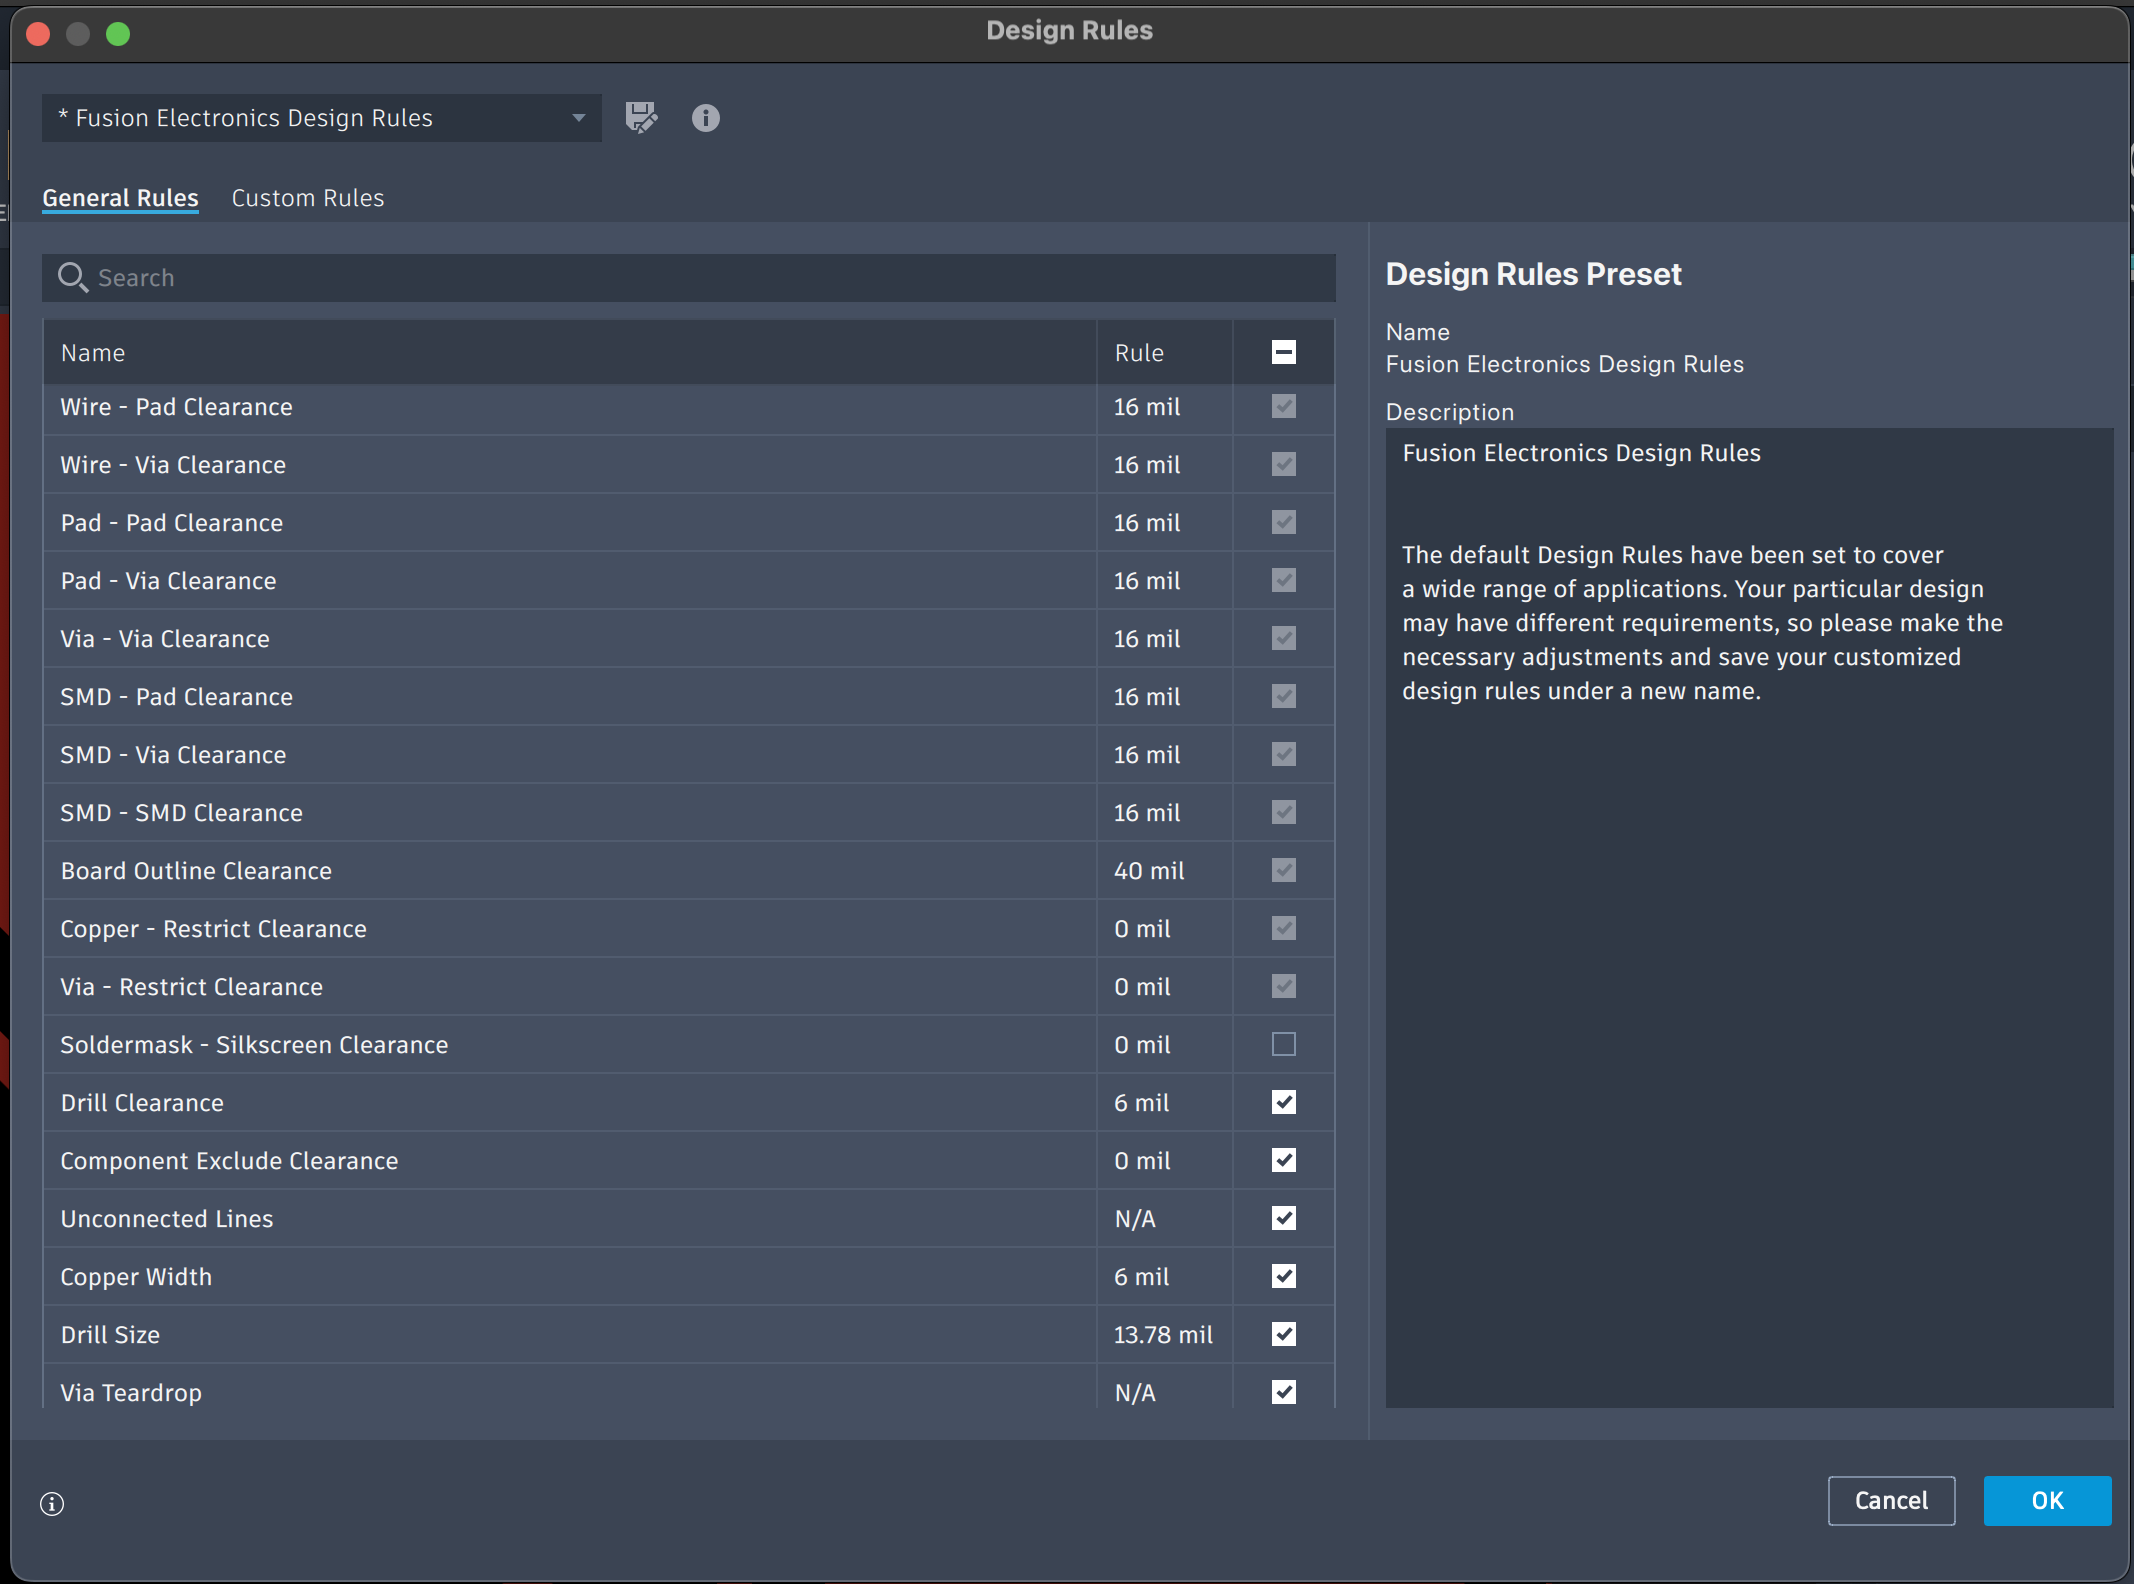This screenshot has width=2134, height=1584.
Task: Click the 13.78 mil Drill Size value
Action: tap(1162, 1334)
